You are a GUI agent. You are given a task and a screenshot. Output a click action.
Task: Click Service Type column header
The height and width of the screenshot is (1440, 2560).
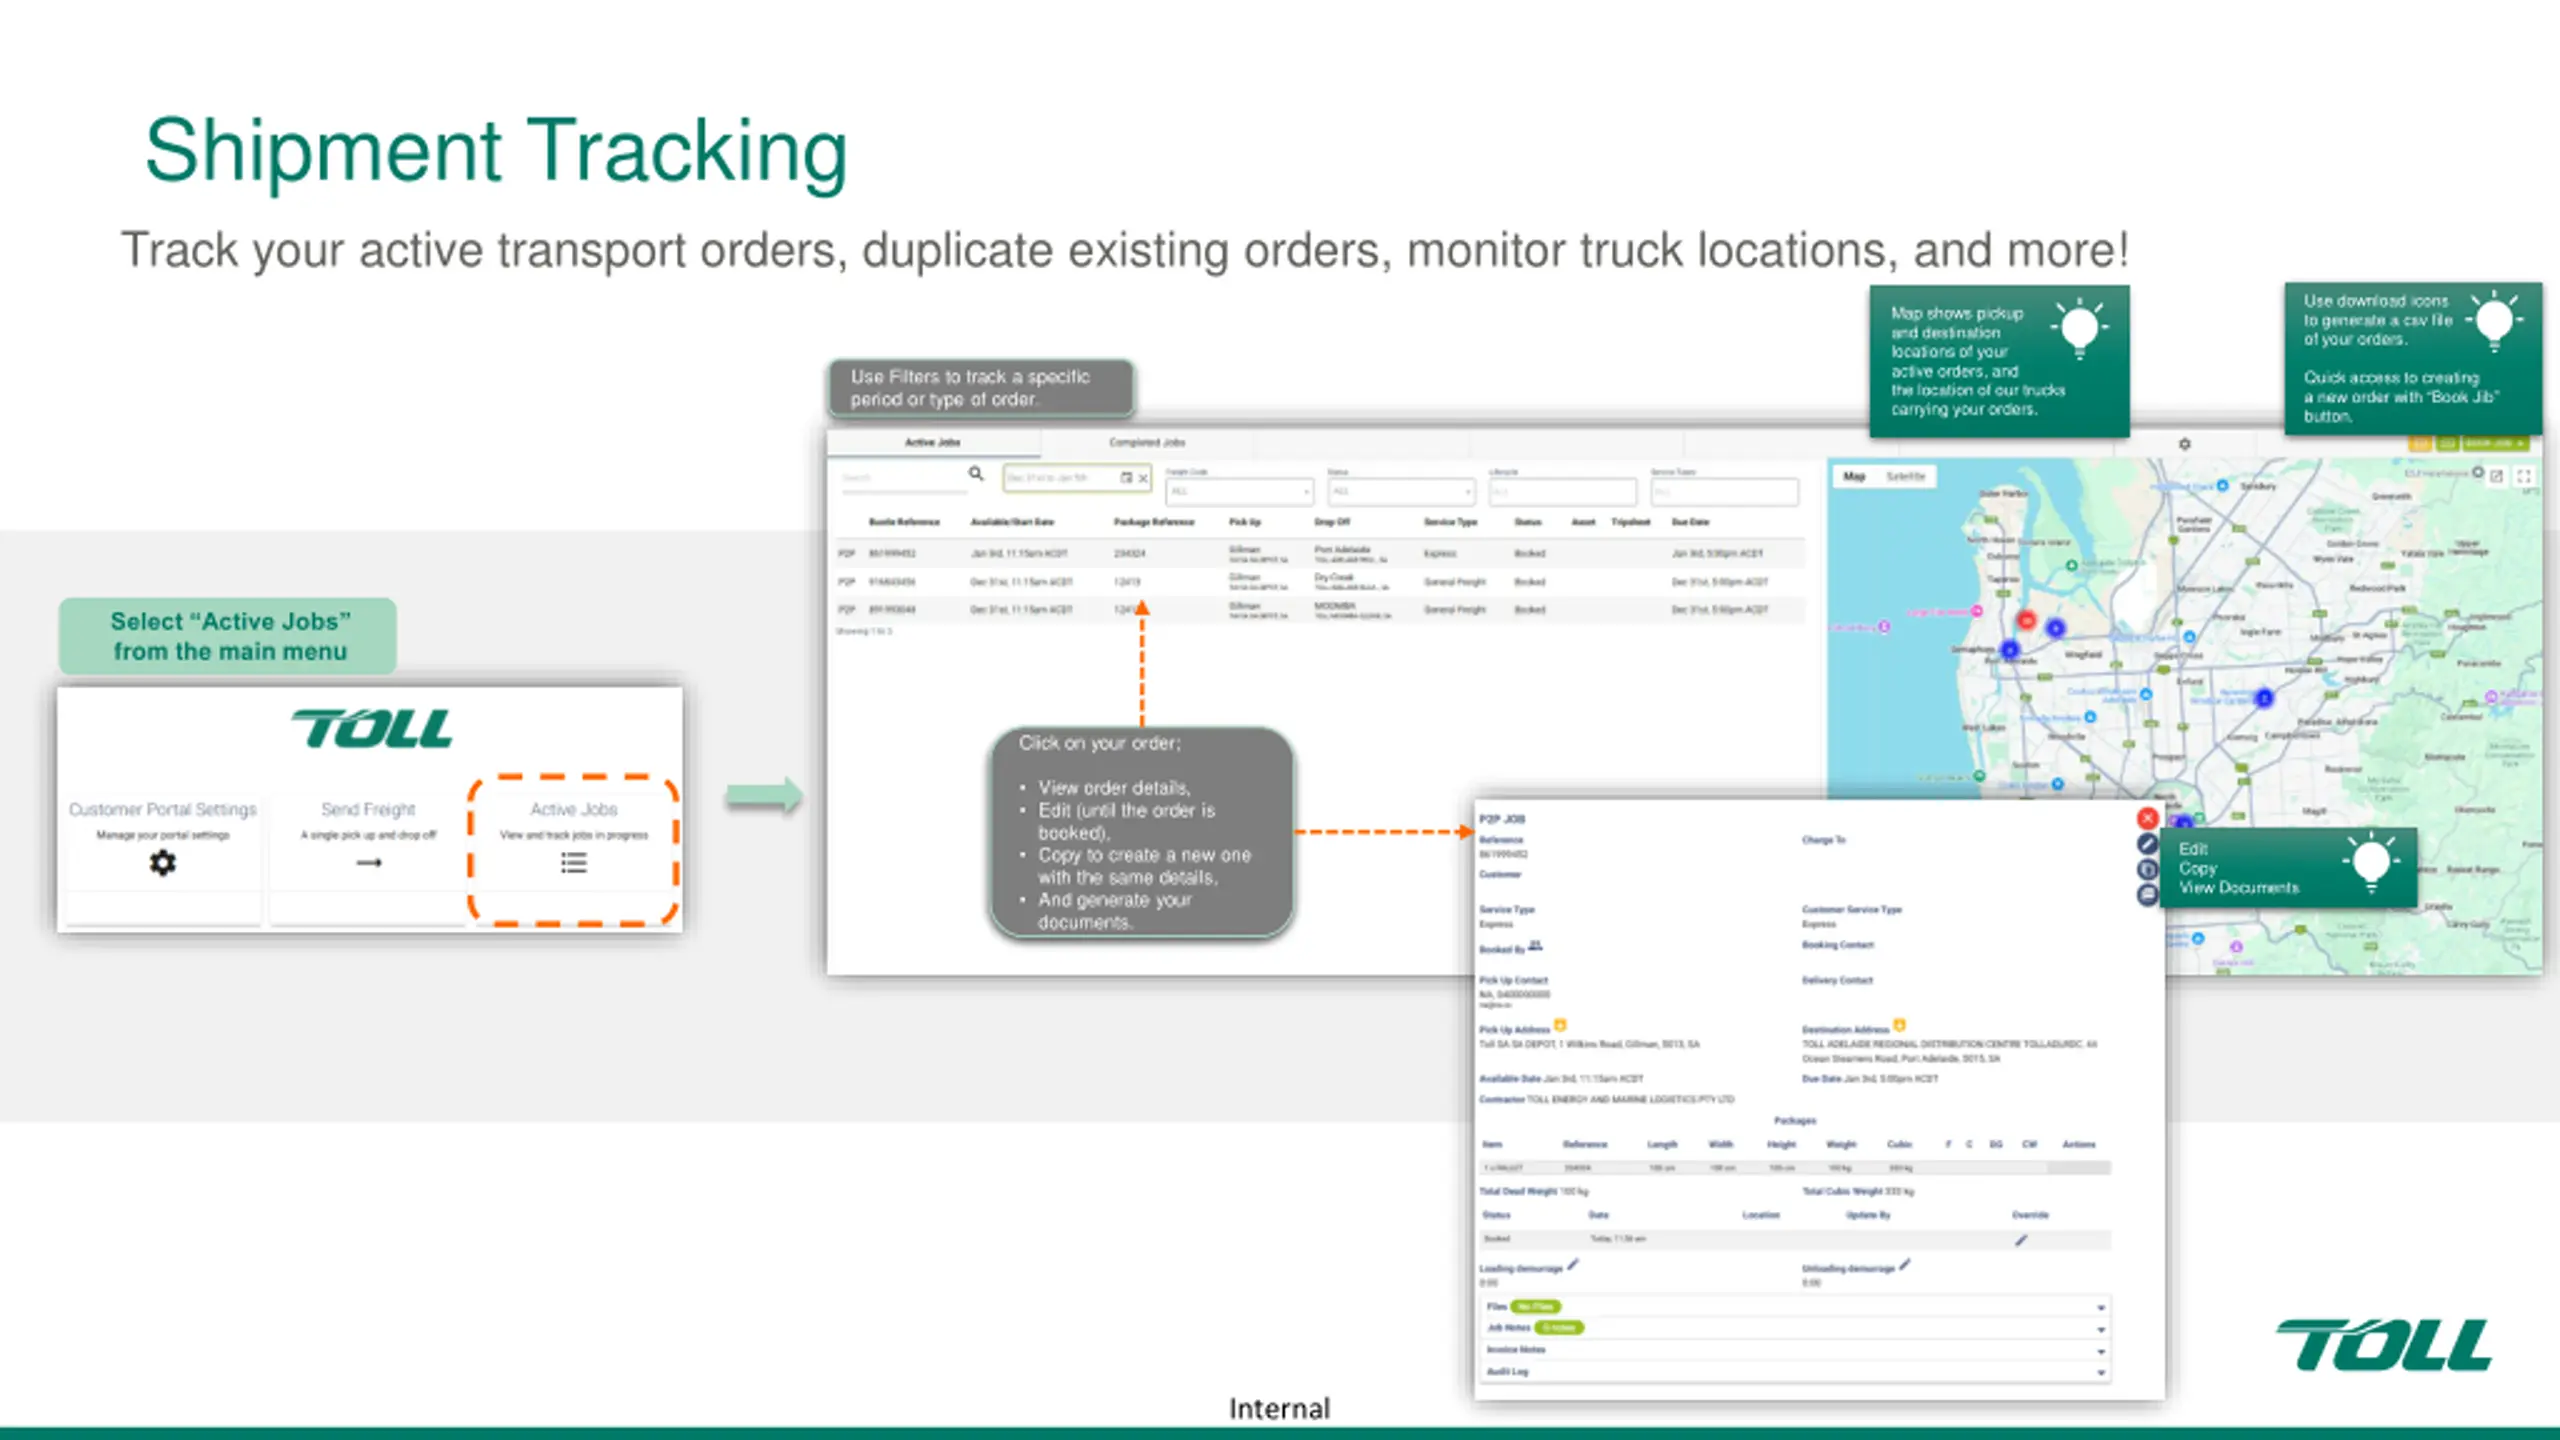(1450, 522)
